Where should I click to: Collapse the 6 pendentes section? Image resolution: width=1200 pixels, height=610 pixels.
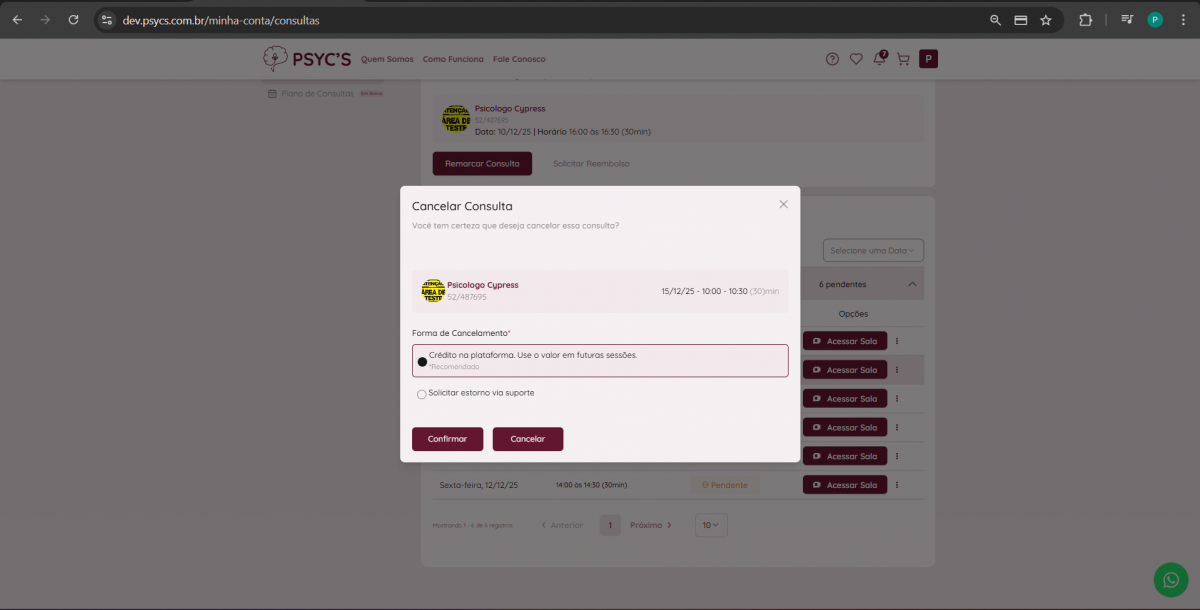[x=912, y=284]
